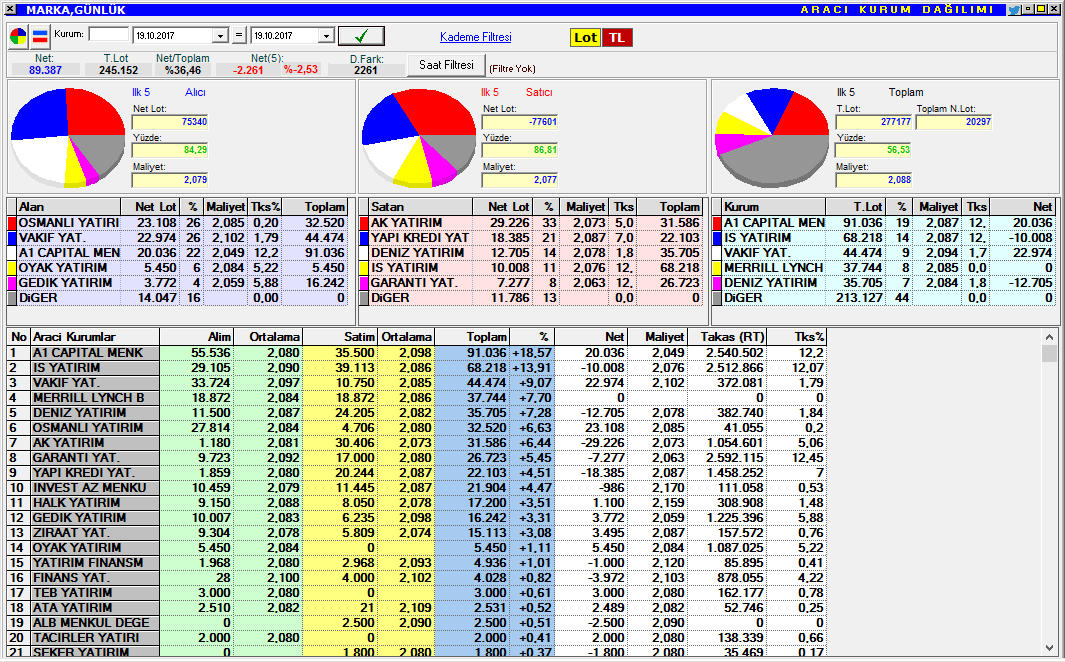Screen dimensions: 1065x662
Task: Open the end date dropdown arrow
Action: click(326, 36)
